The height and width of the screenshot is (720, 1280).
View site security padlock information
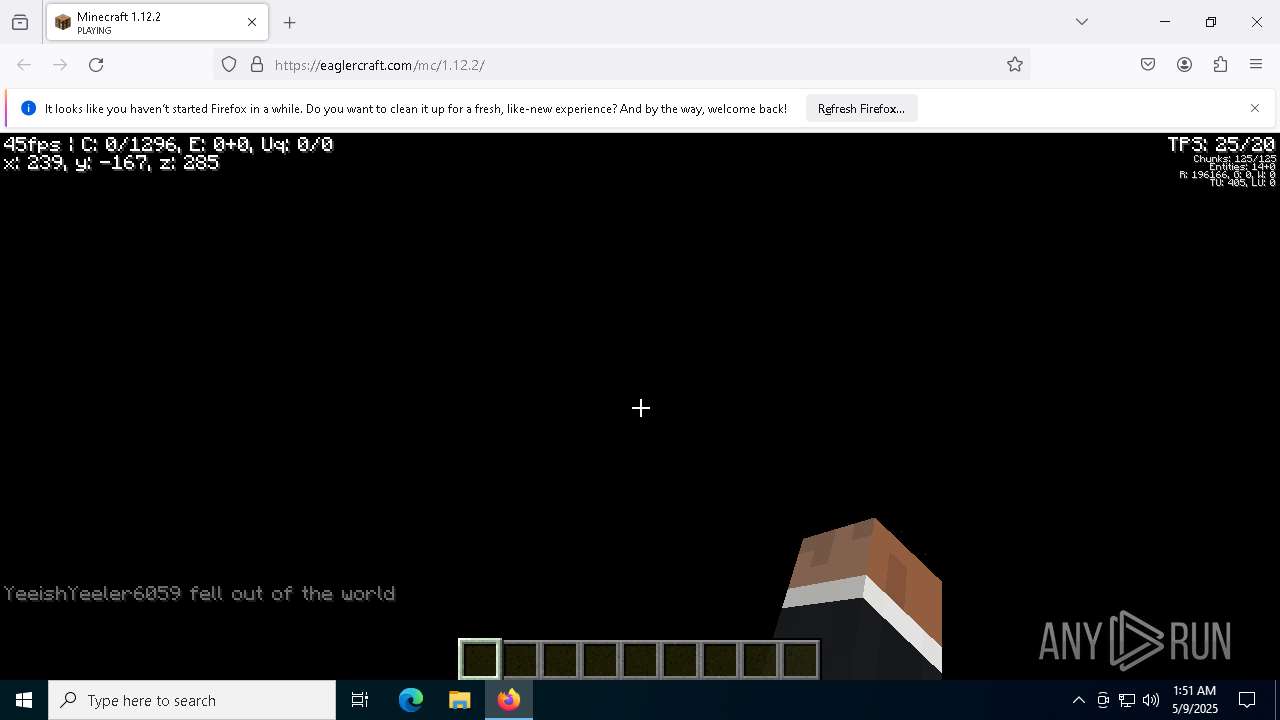pos(257,65)
